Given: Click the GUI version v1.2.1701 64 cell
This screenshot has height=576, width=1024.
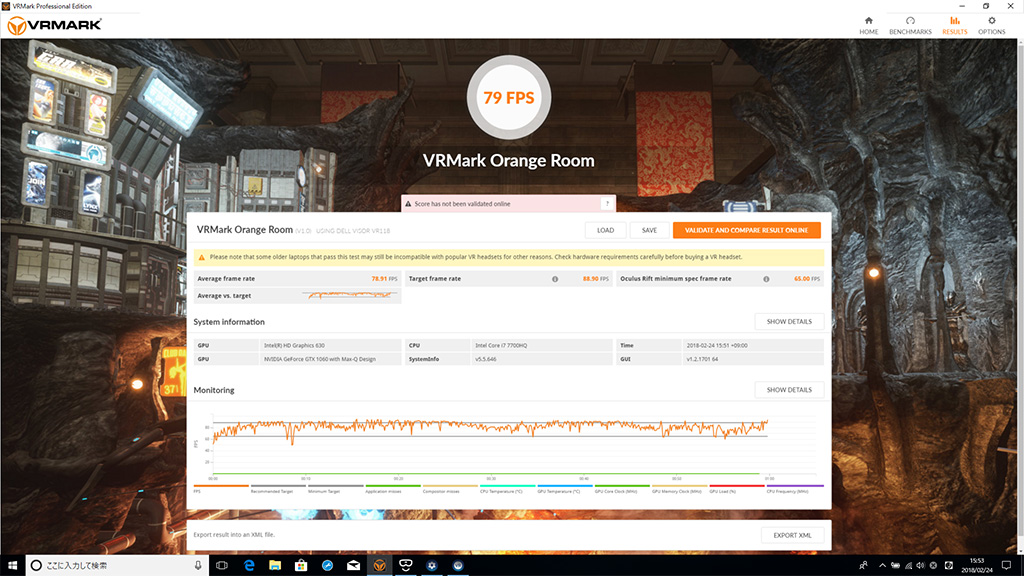Looking at the screenshot, I should (x=753, y=359).
